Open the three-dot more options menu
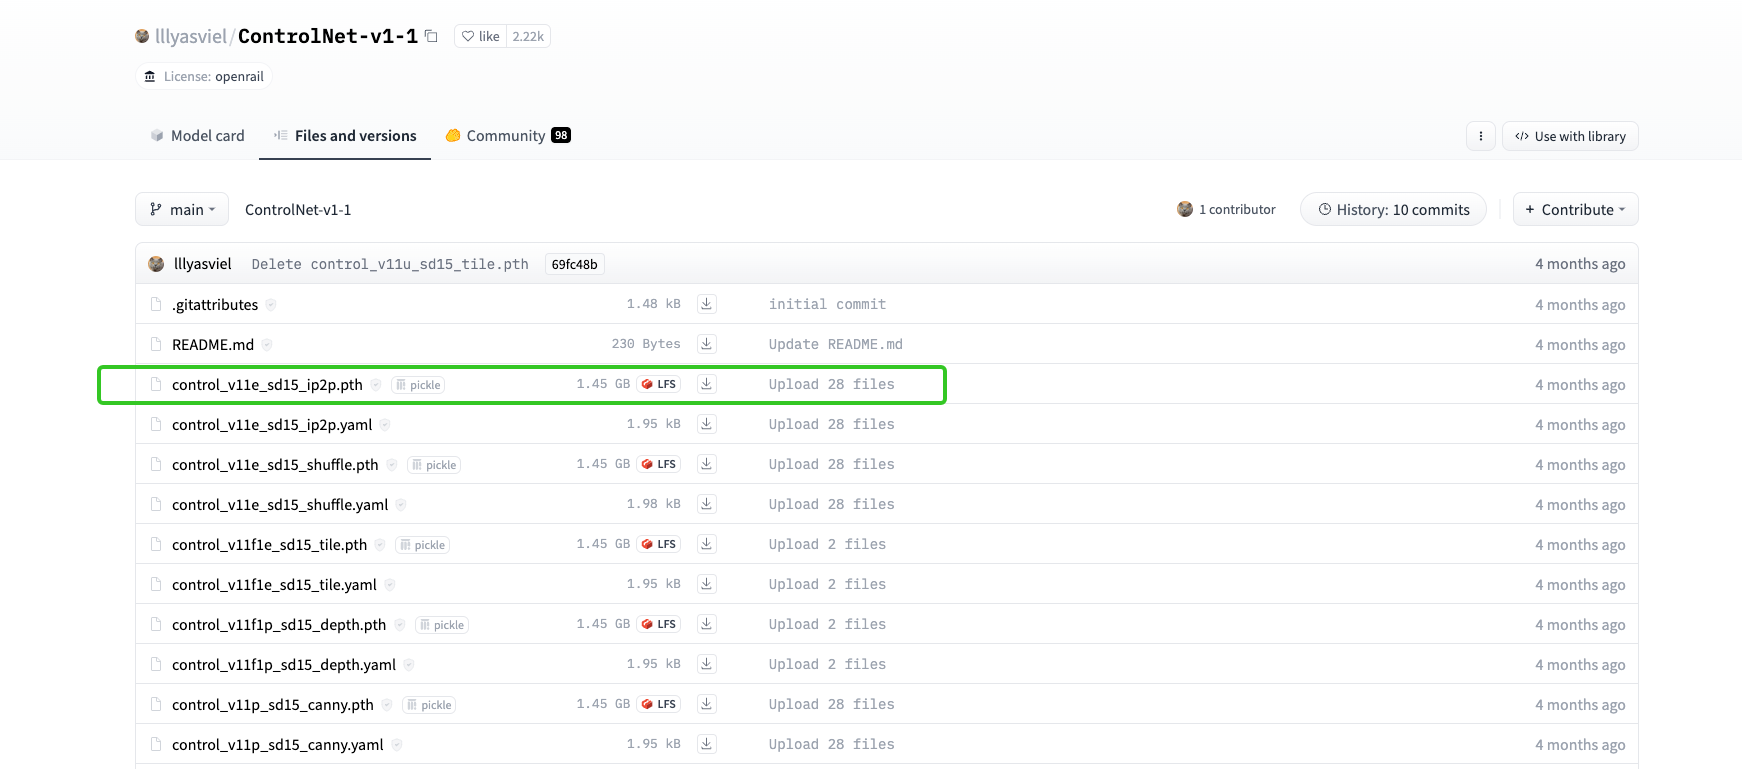The width and height of the screenshot is (1742, 769). tap(1480, 136)
